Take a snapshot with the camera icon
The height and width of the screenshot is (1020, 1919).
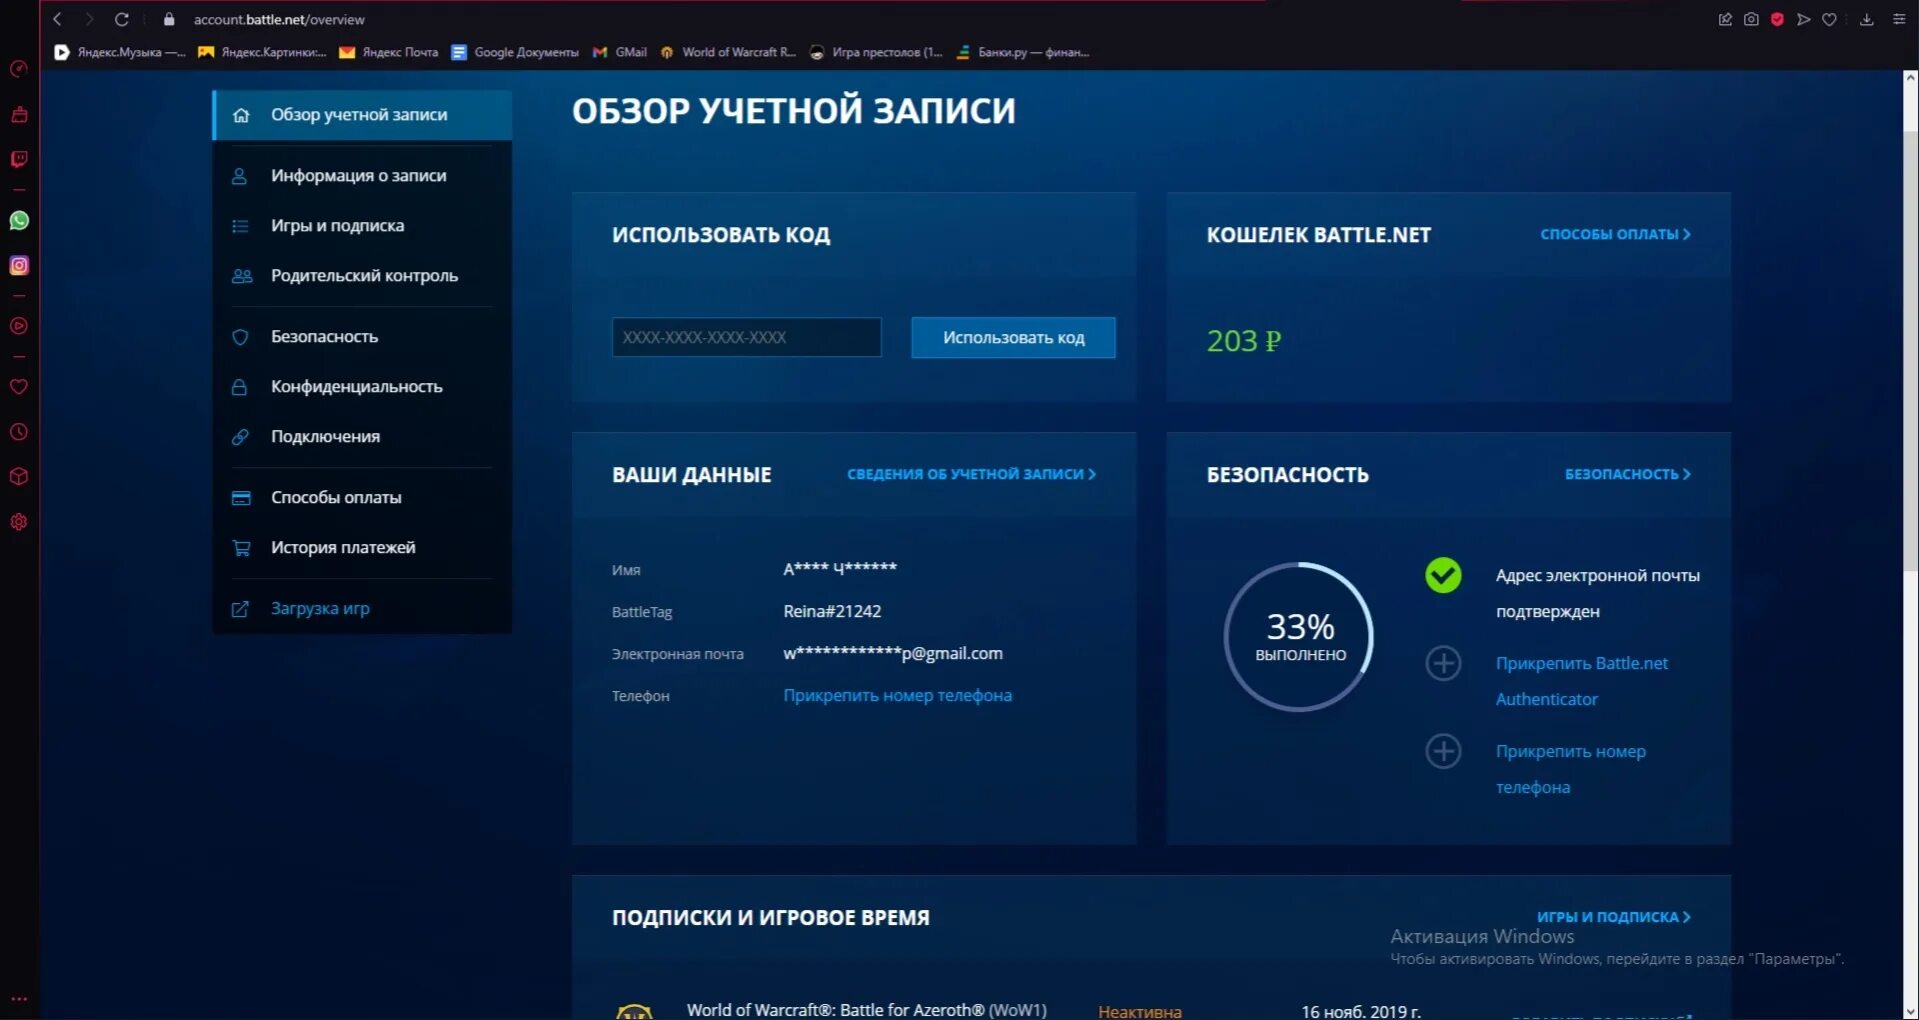(1751, 19)
